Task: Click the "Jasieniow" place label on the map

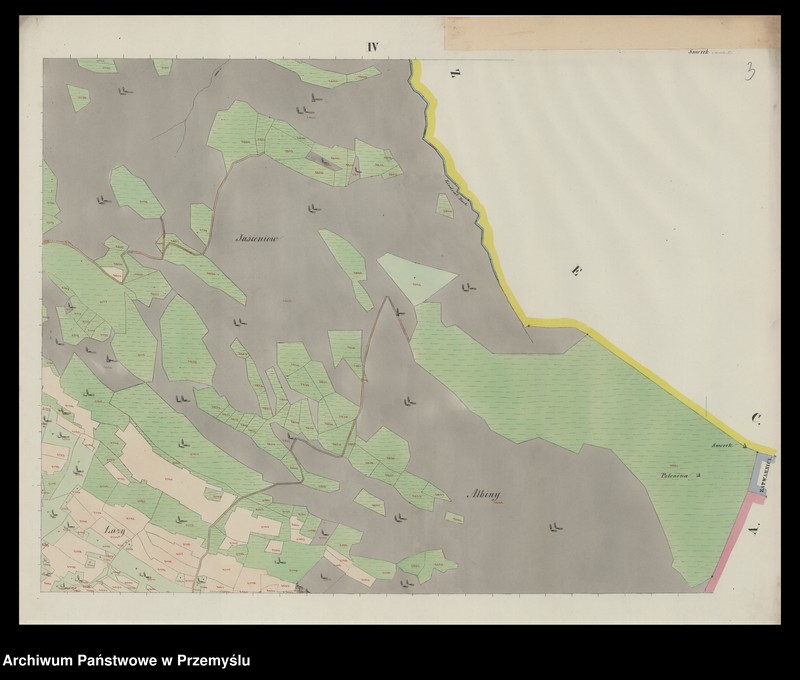Action: tap(257, 238)
